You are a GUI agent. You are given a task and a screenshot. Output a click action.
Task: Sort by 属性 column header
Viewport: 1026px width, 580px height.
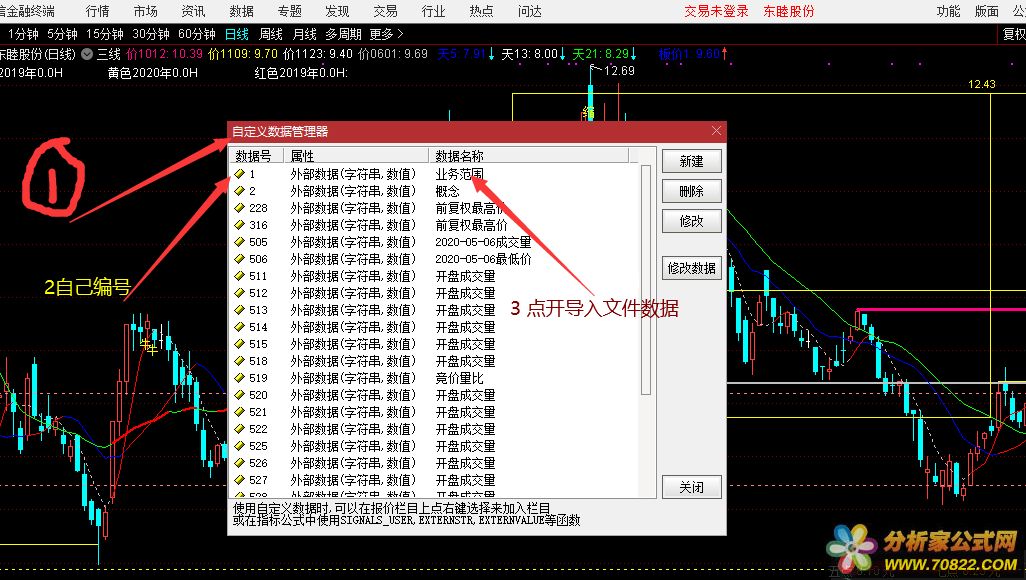point(356,156)
